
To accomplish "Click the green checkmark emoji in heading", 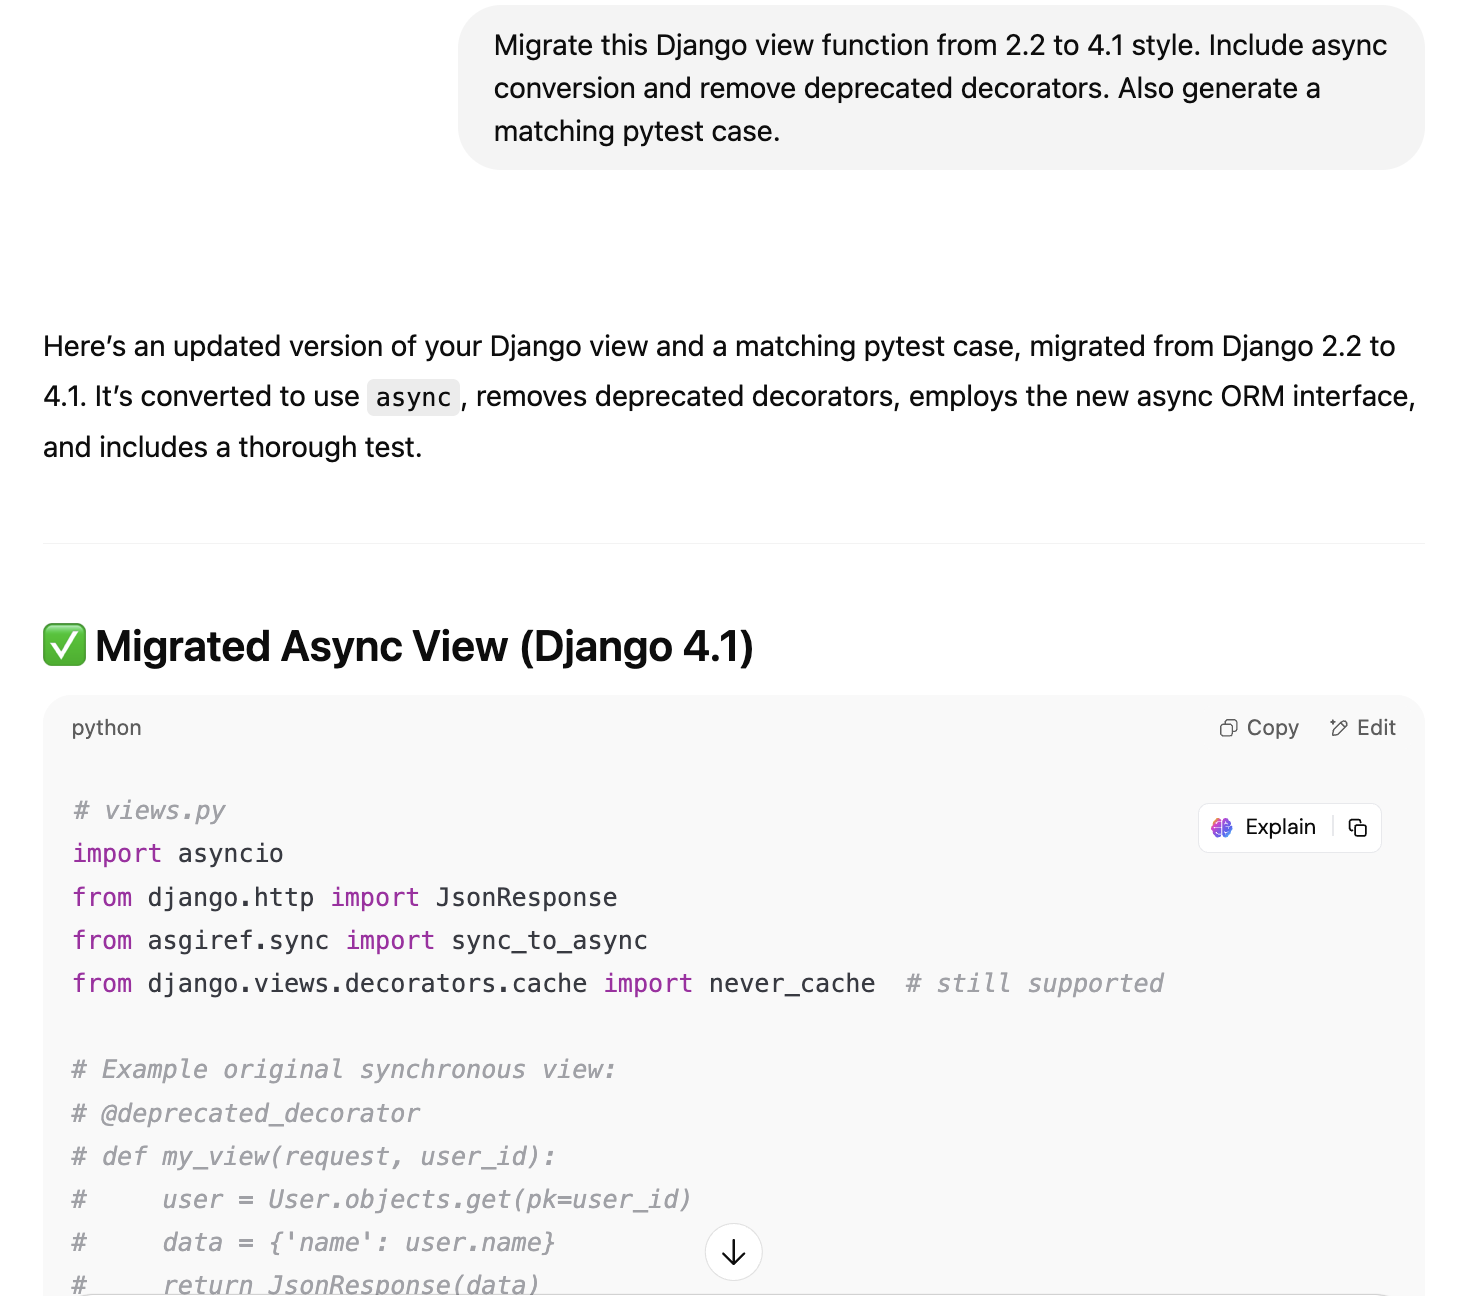I will [x=64, y=645].
